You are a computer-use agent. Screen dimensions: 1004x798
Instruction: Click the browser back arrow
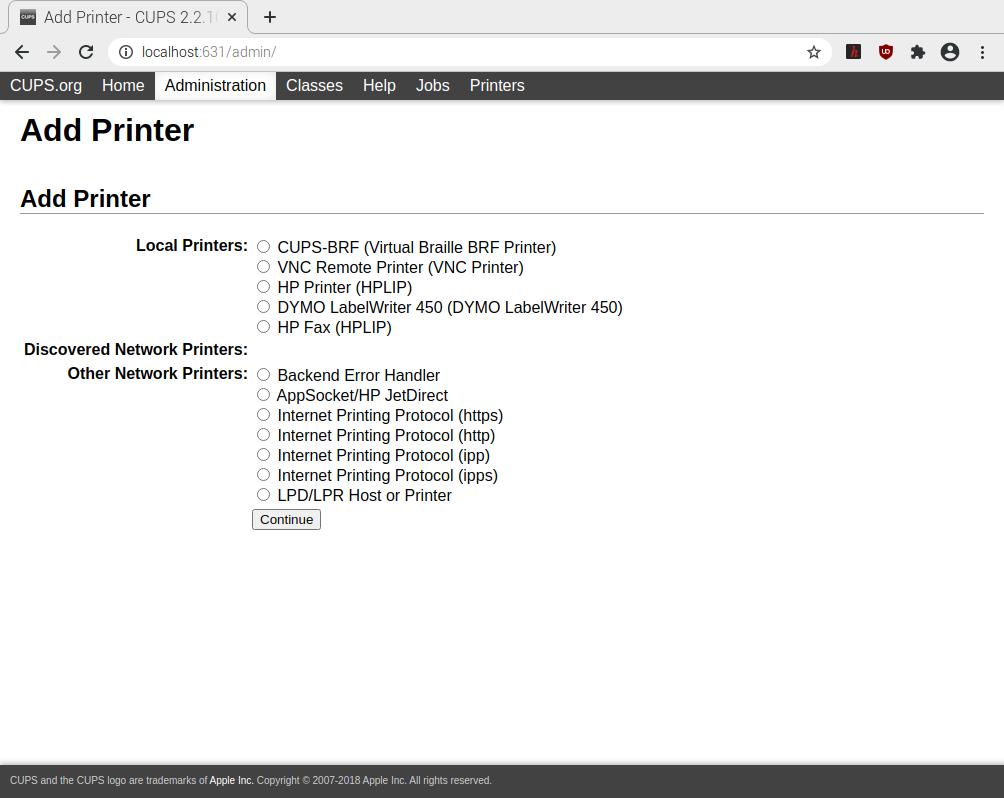coord(22,52)
